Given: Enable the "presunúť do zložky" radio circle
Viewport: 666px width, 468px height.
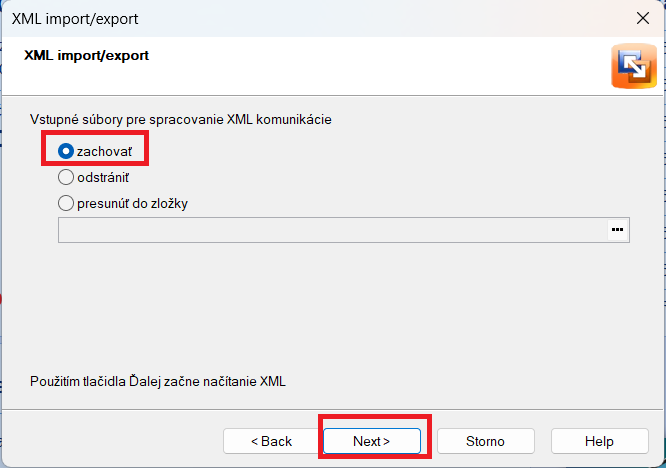Looking at the screenshot, I should (66, 203).
